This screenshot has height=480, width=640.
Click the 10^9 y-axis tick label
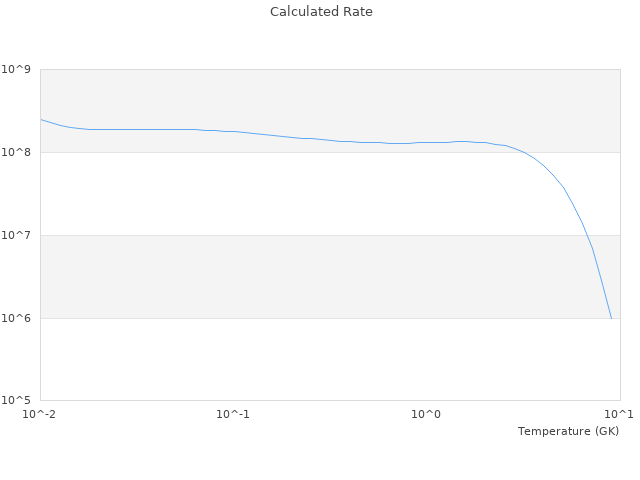coord(18,70)
